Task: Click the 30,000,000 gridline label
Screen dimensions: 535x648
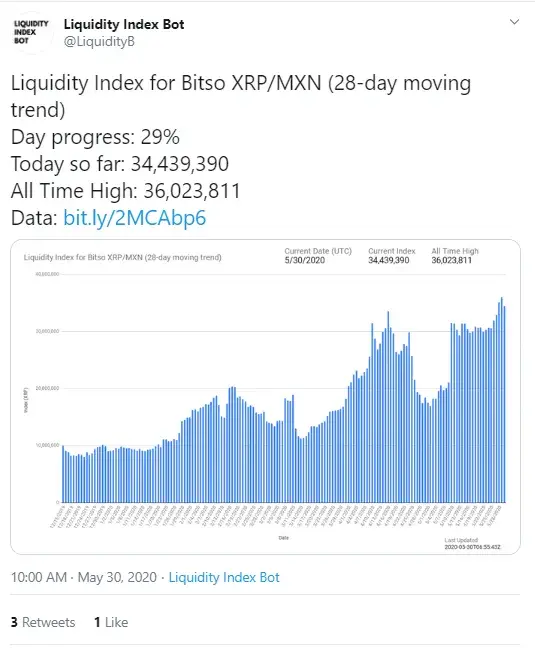Action: [x=48, y=331]
